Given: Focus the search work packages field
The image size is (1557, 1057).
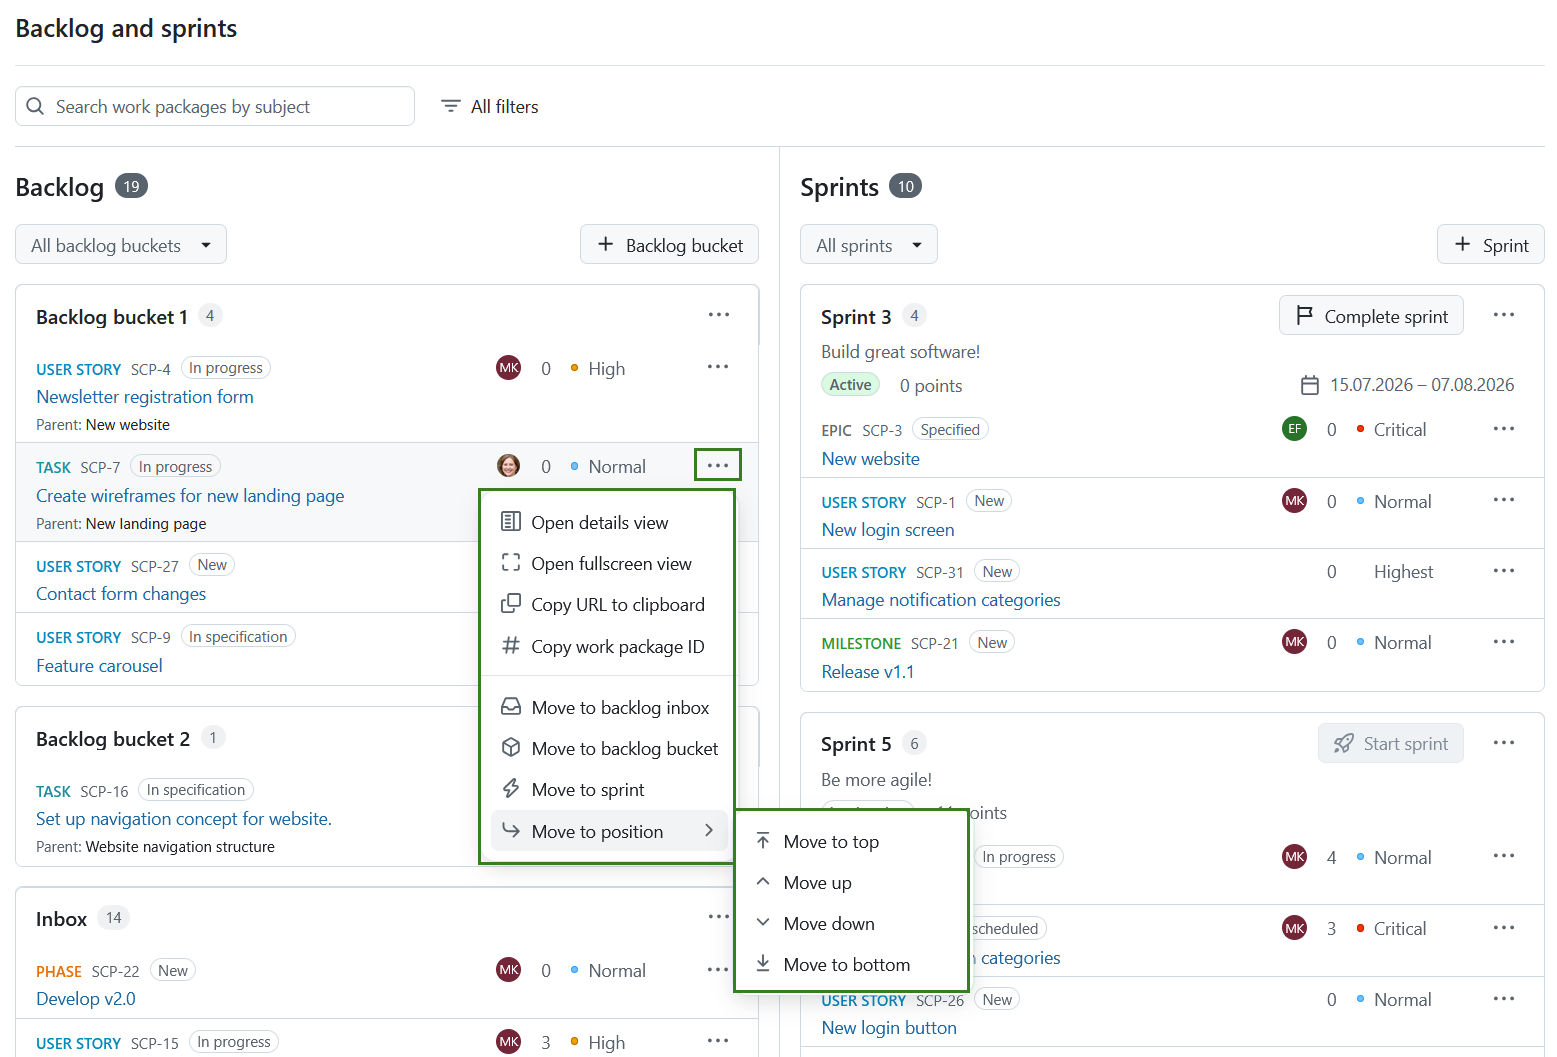Looking at the screenshot, I should tap(215, 106).
